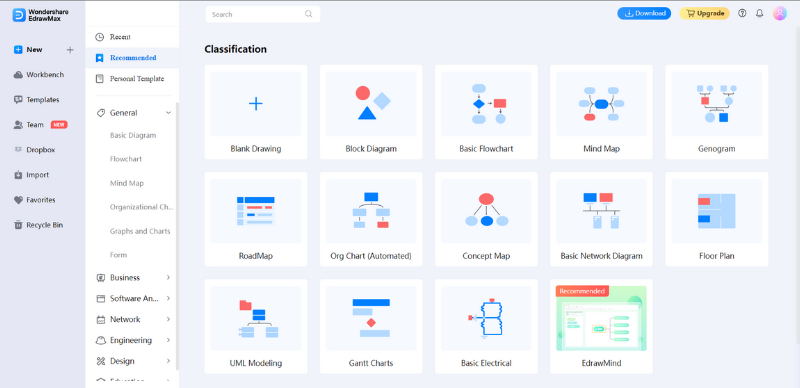Open the Dropbox integration

coord(34,150)
